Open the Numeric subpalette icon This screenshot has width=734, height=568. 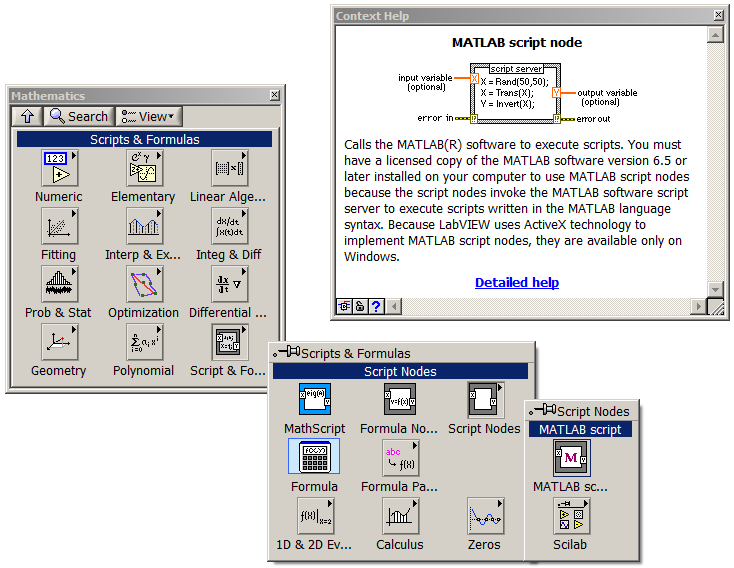pos(59,168)
